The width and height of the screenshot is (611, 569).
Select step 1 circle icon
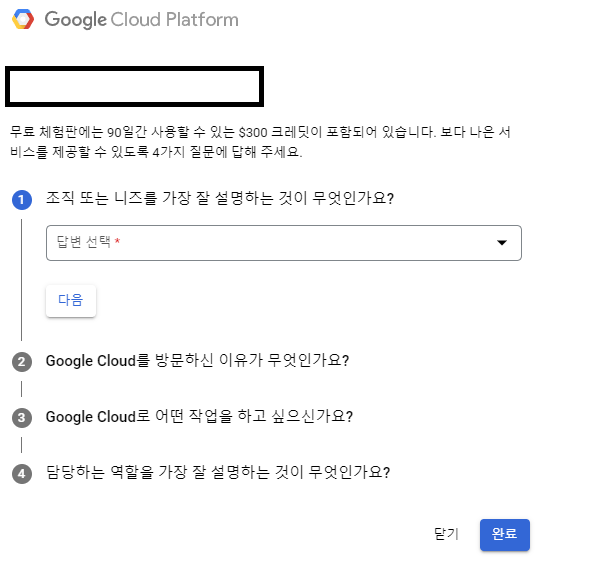(x=22, y=200)
